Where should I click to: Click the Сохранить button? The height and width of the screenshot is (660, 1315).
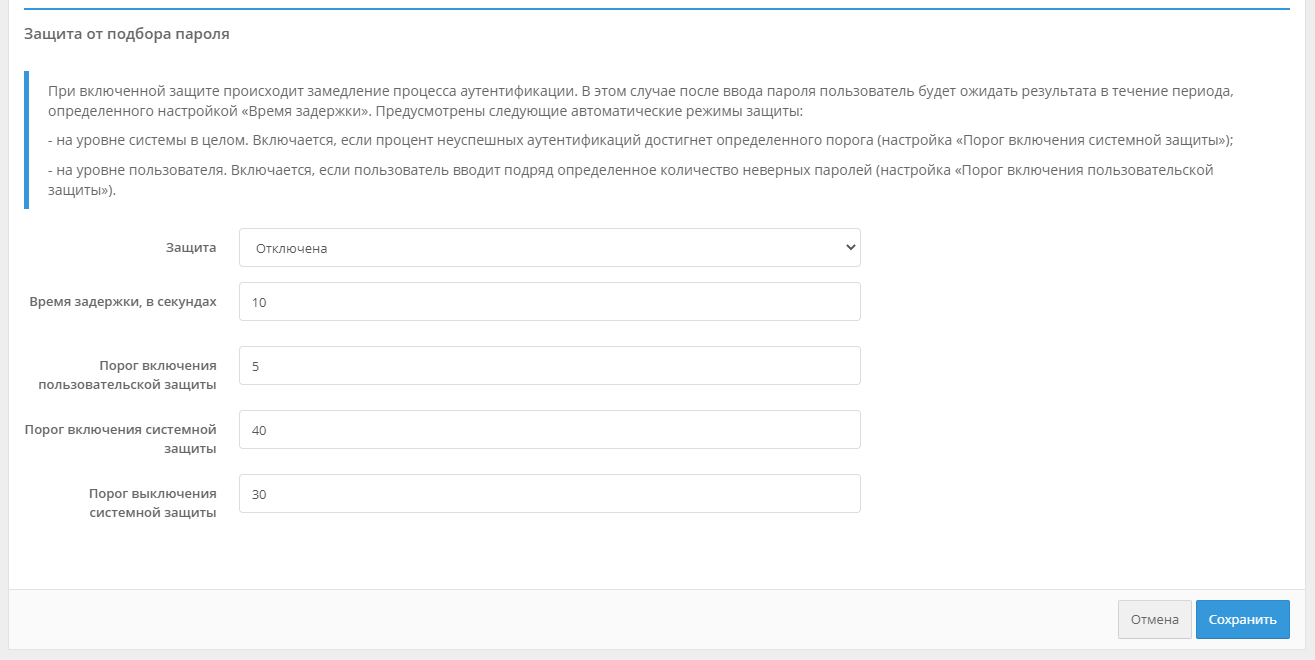pyautogui.click(x=1243, y=620)
